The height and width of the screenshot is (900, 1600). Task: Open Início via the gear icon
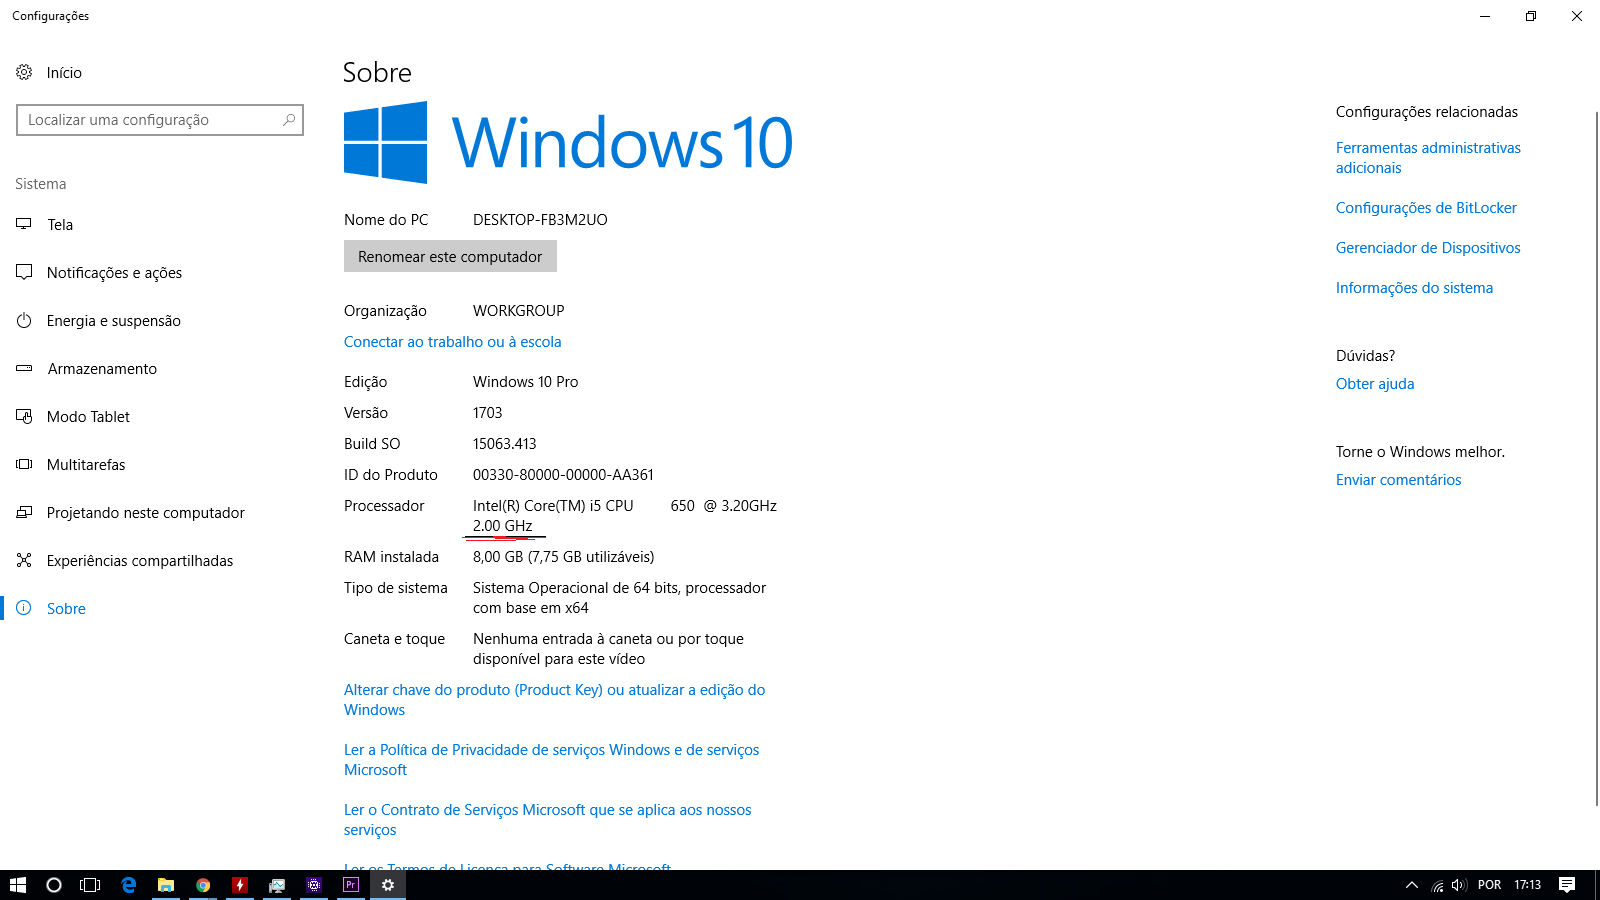(x=24, y=72)
